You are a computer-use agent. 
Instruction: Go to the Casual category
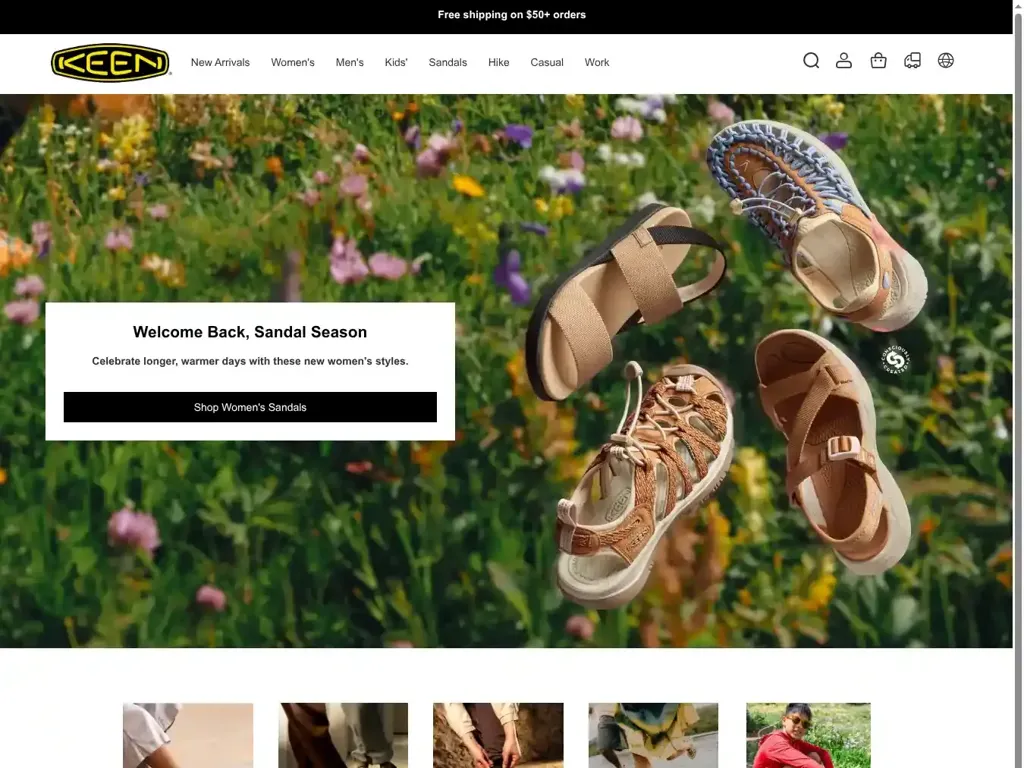click(546, 62)
